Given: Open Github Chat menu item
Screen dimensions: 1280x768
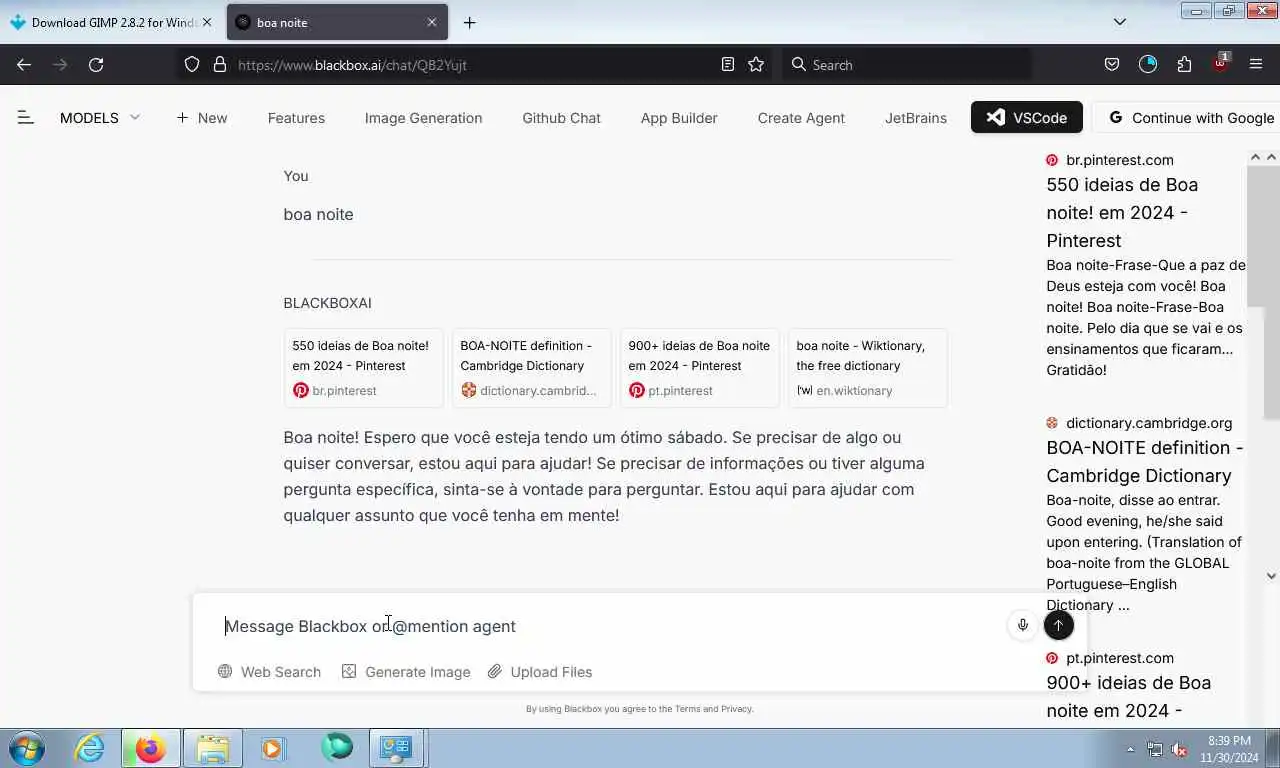Looking at the screenshot, I should tap(561, 117).
